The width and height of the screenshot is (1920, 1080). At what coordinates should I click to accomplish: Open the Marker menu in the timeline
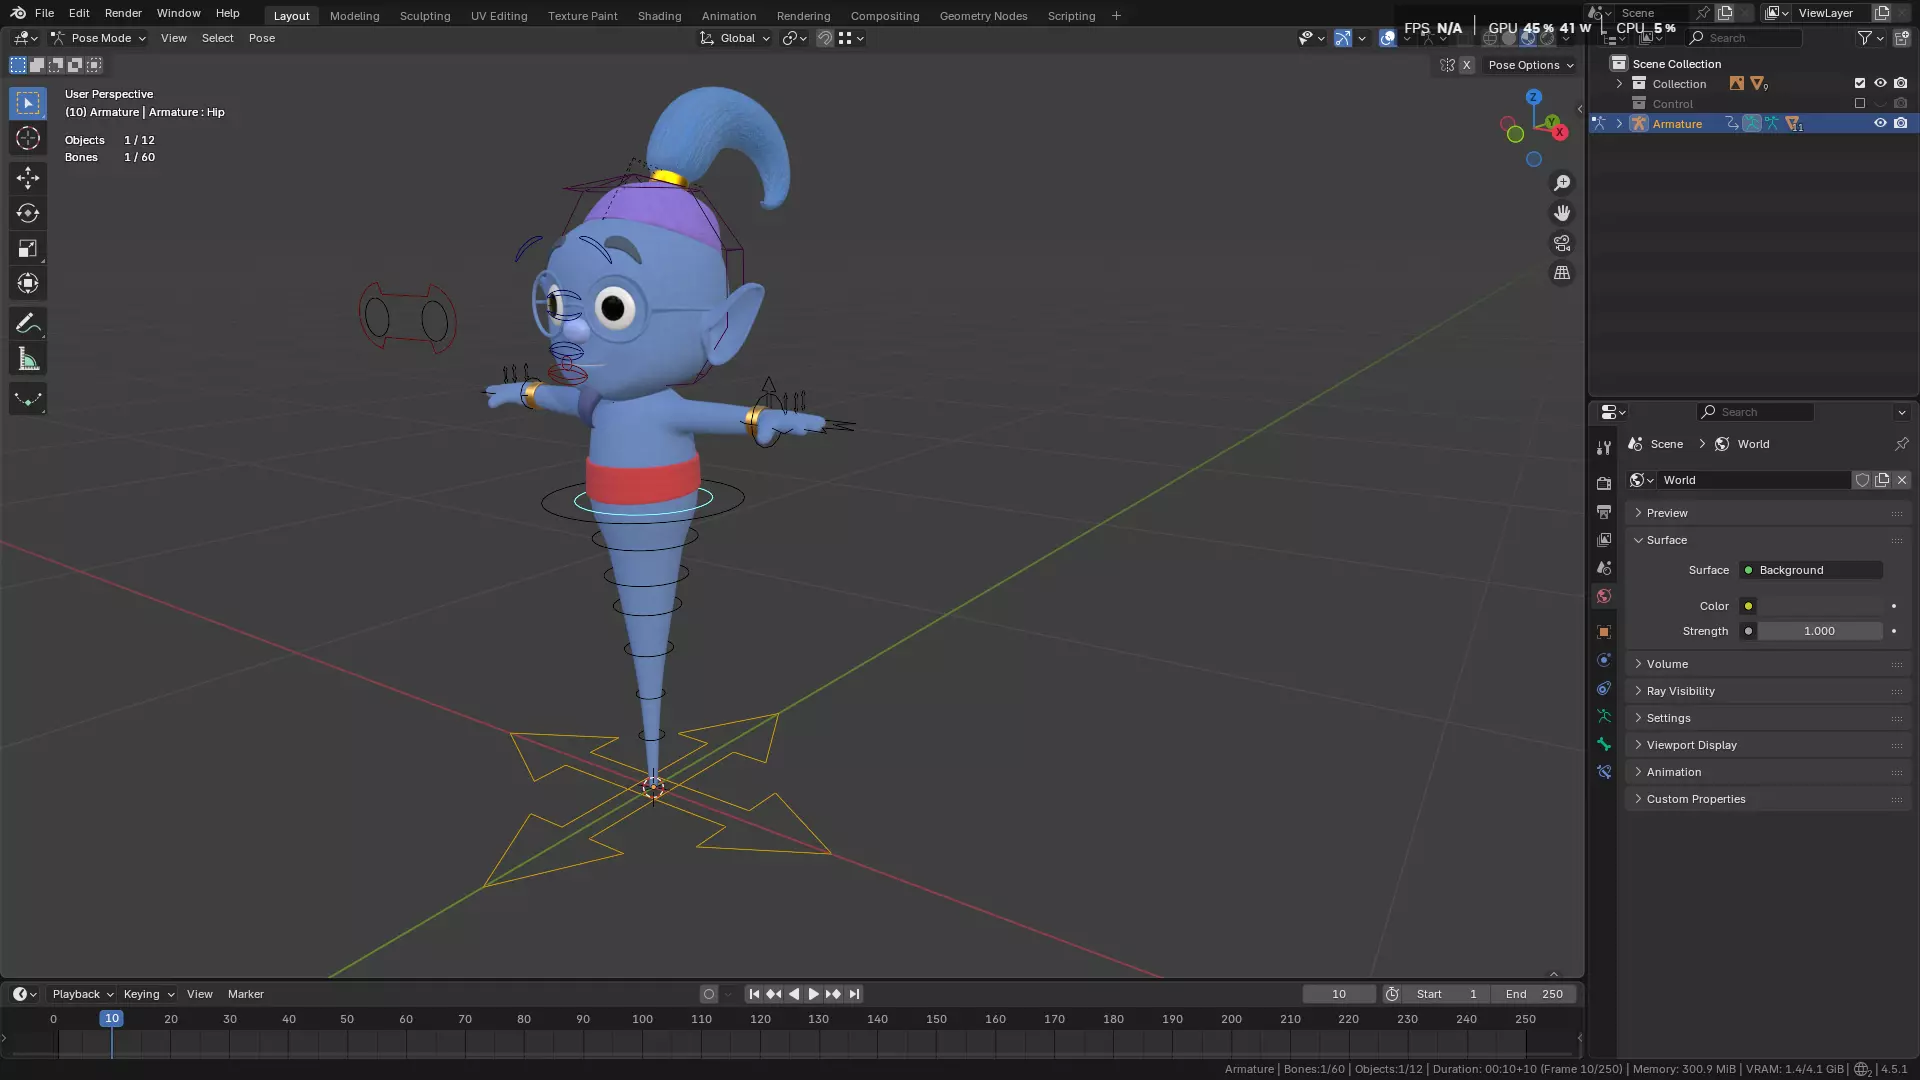click(x=246, y=994)
